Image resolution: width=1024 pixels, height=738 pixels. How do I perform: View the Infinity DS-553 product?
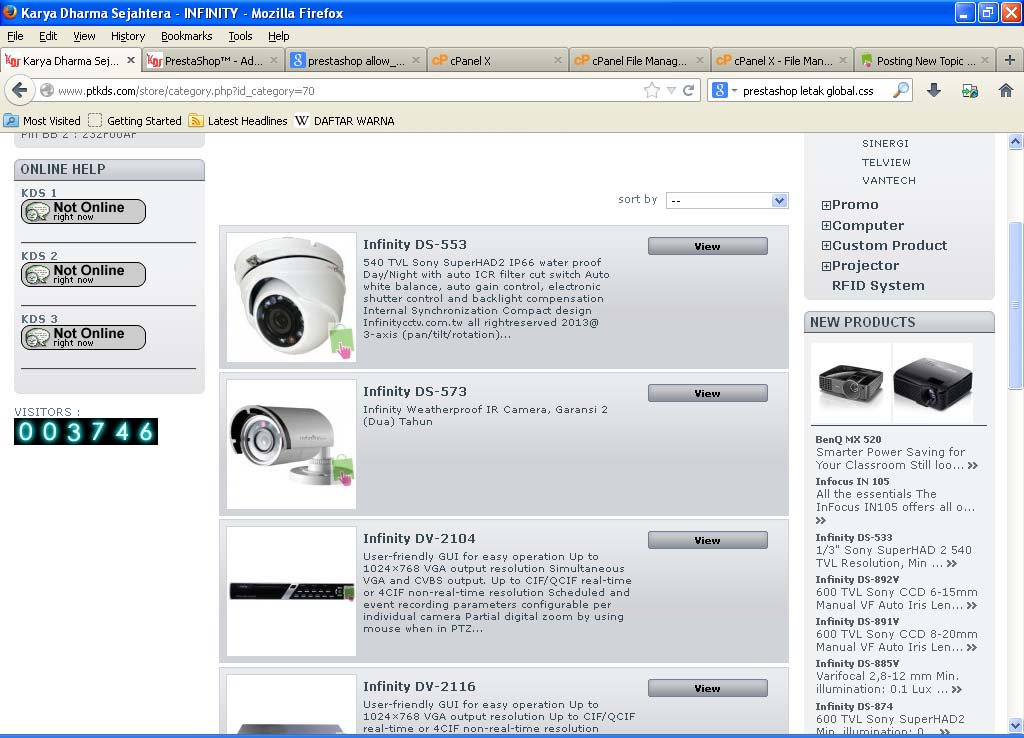[x=707, y=246]
